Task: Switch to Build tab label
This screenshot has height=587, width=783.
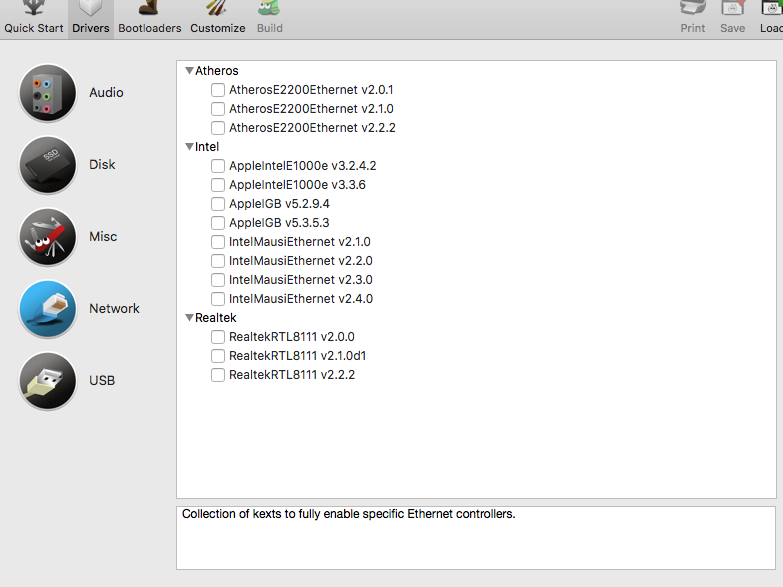Action: coord(270,28)
